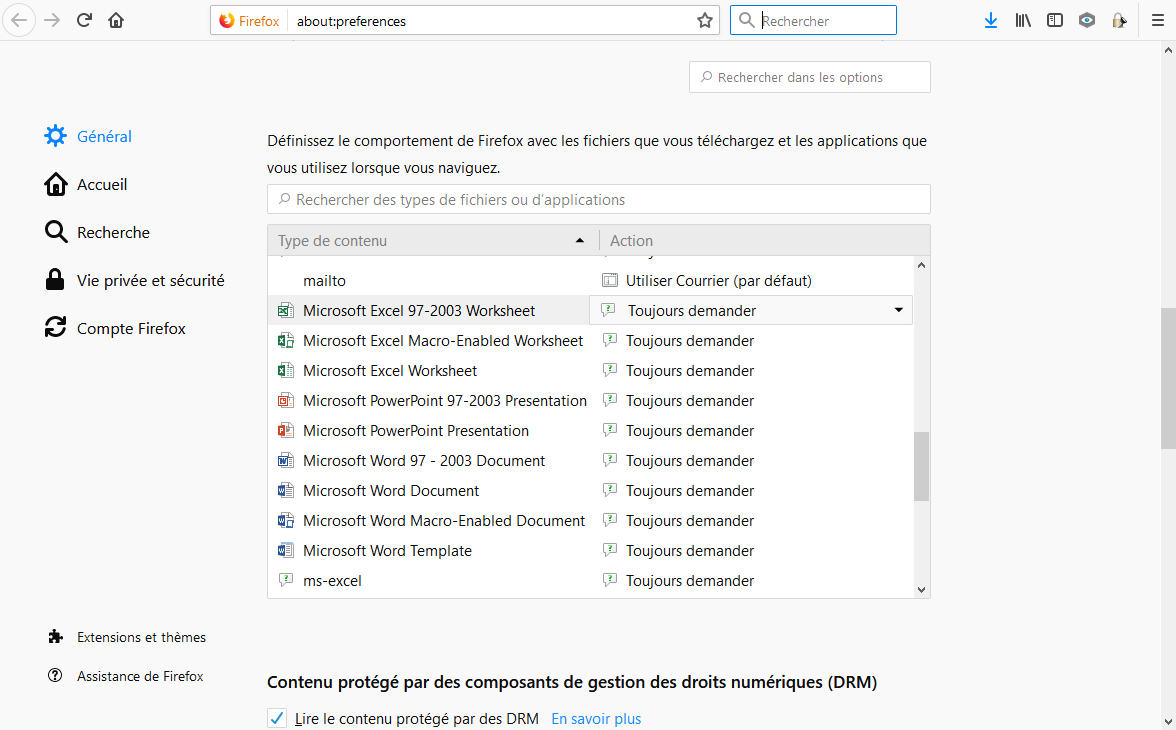
Task: Click the browser reload button
Action: click(84, 20)
